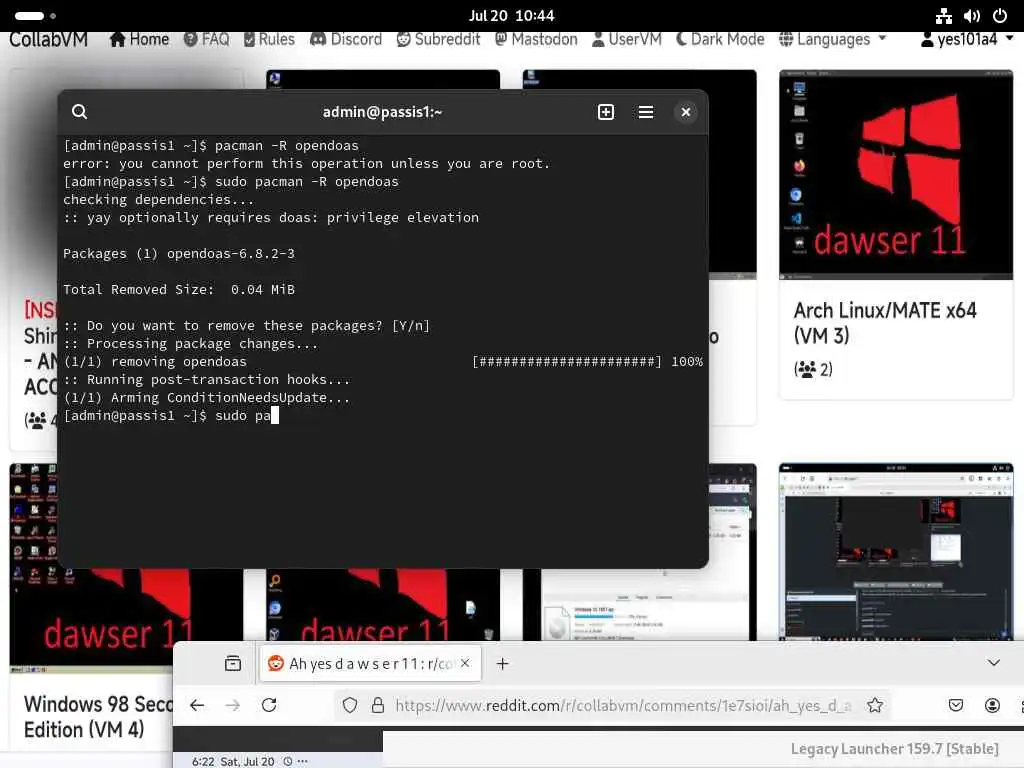Viewport: 1024px width, 768px height.
Task: Click the Legacy Launcher 159.7 [Stable] text
Action: 895,748
